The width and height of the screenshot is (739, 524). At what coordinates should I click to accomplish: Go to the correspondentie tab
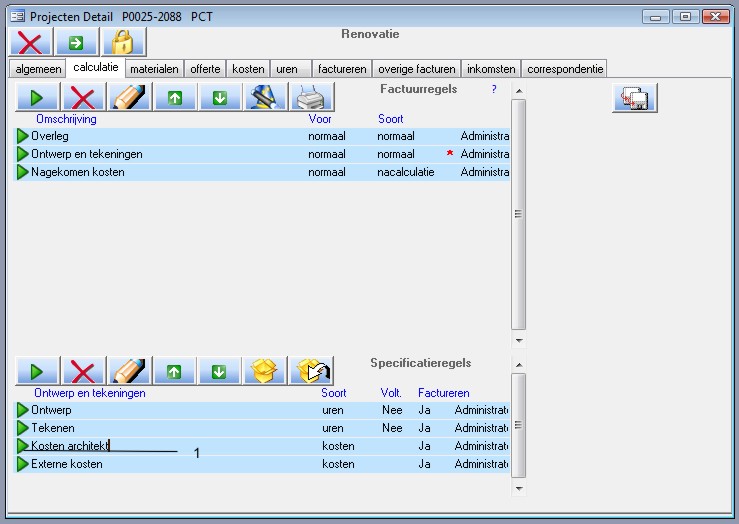point(565,69)
